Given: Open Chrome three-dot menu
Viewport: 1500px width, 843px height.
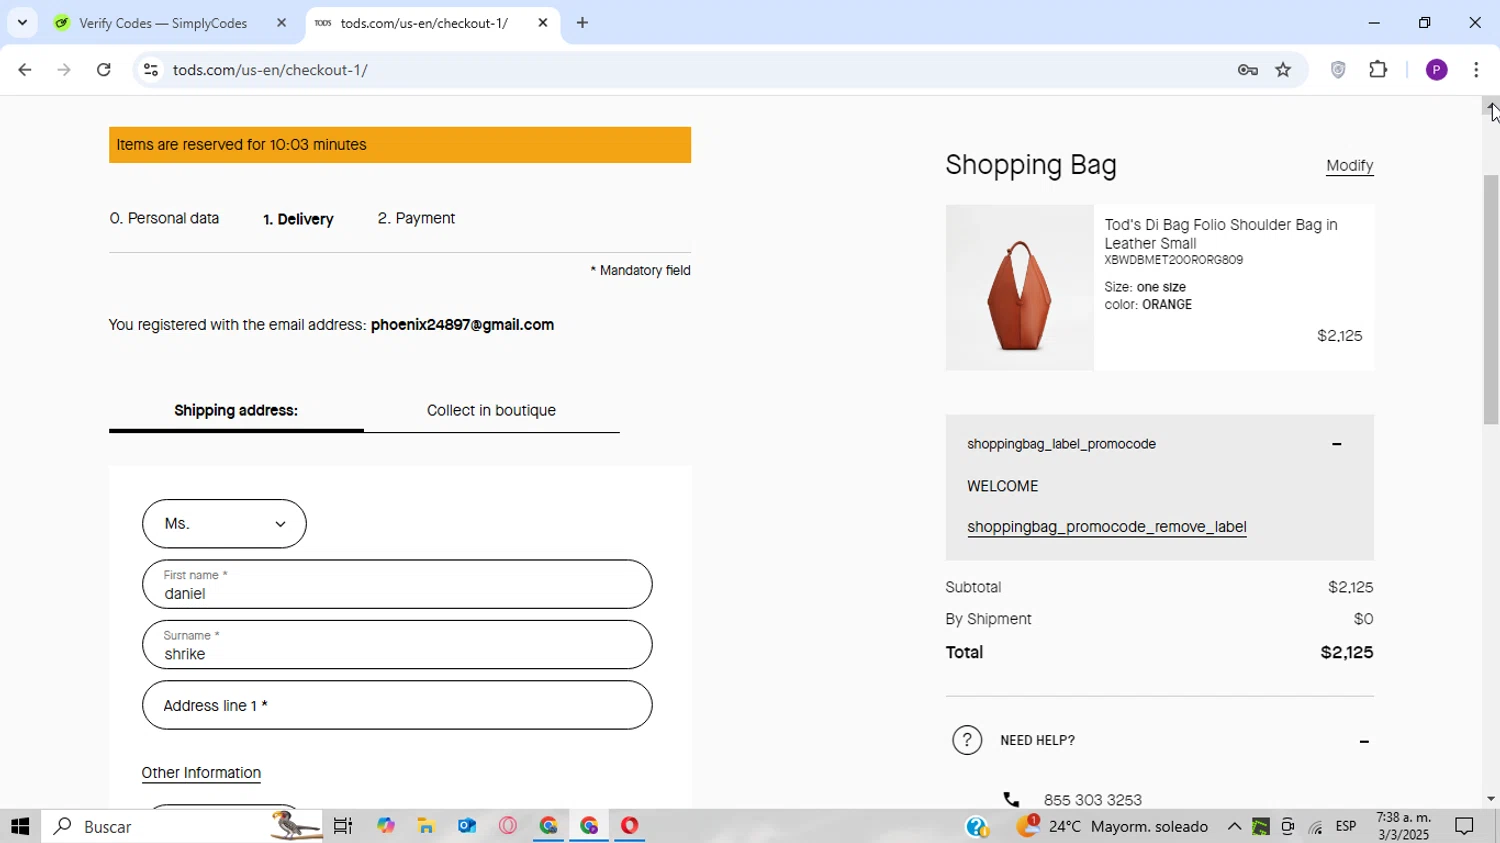Looking at the screenshot, I should point(1476,70).
